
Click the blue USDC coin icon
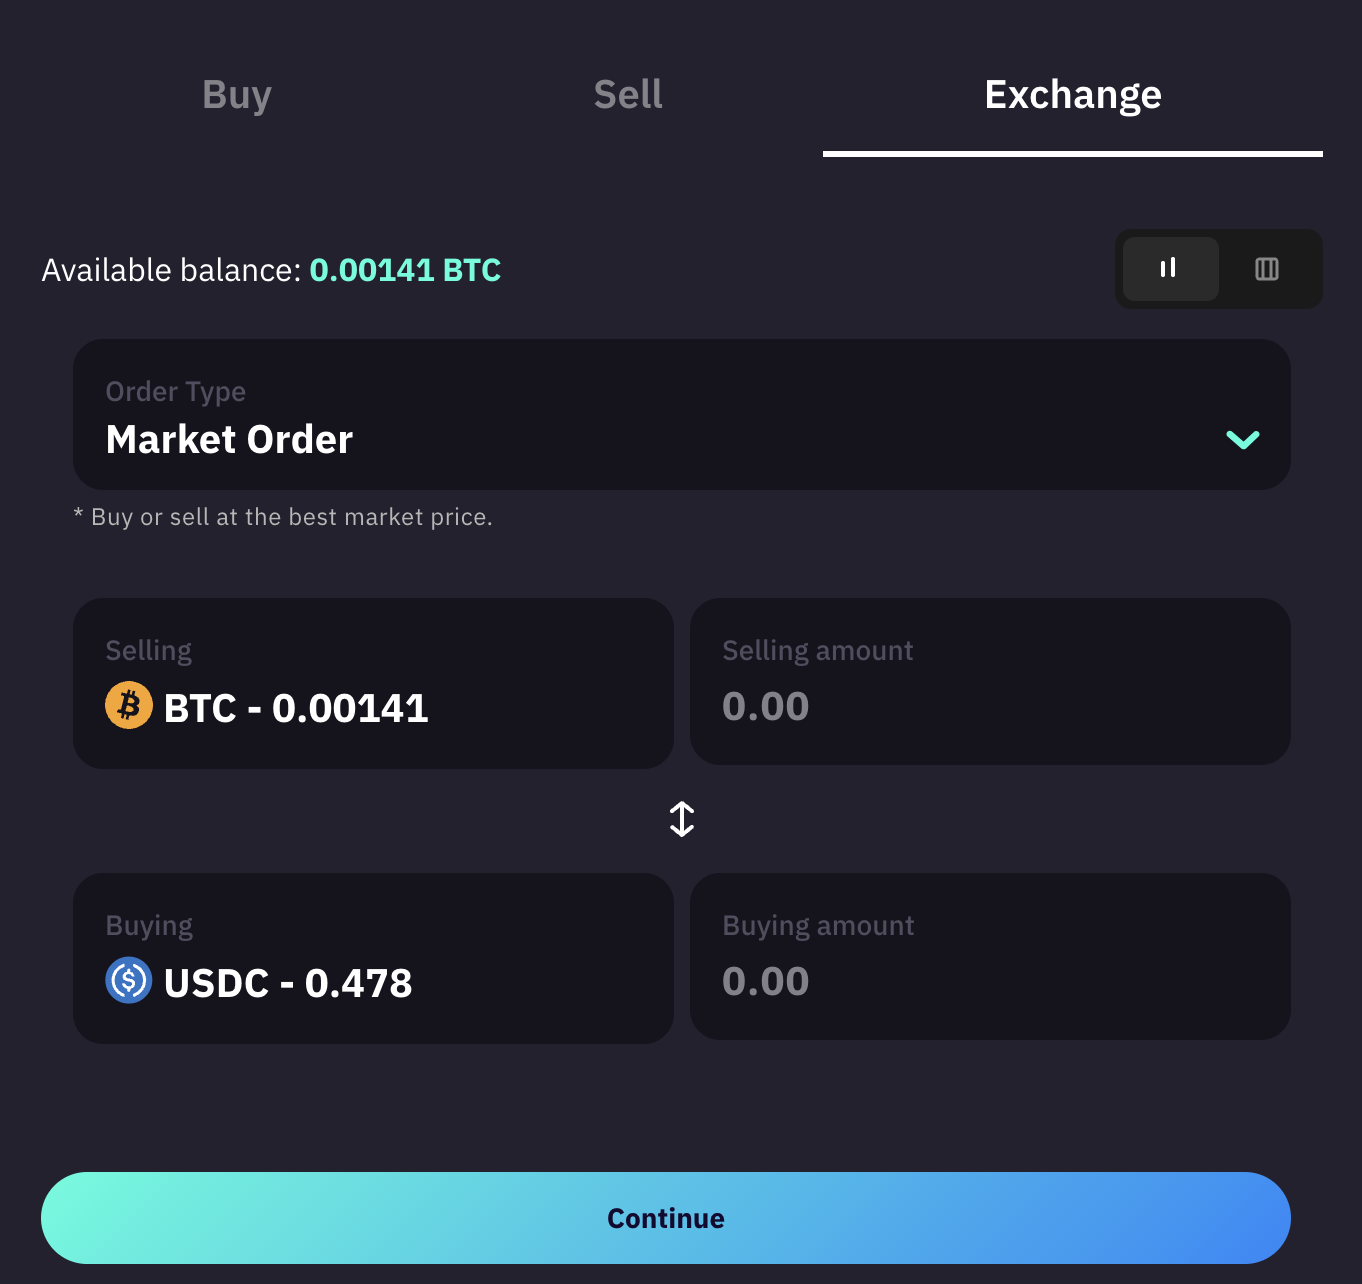tap(129, 981)
